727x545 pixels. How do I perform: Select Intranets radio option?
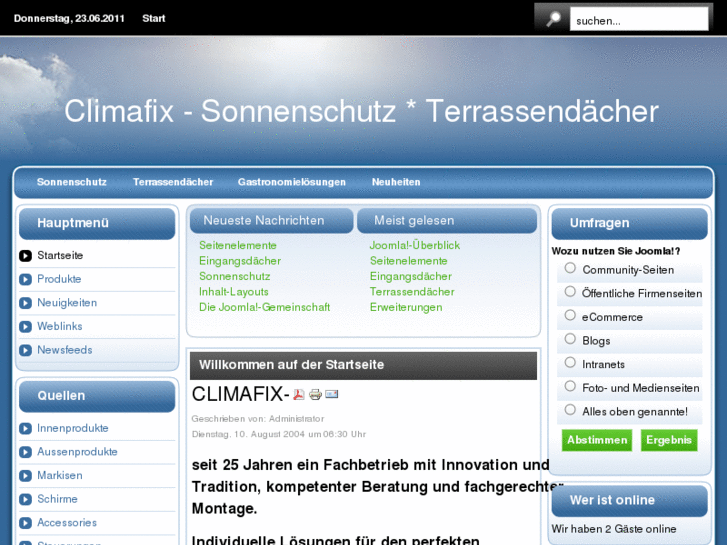pyautogui.click(x=570, y=363)
